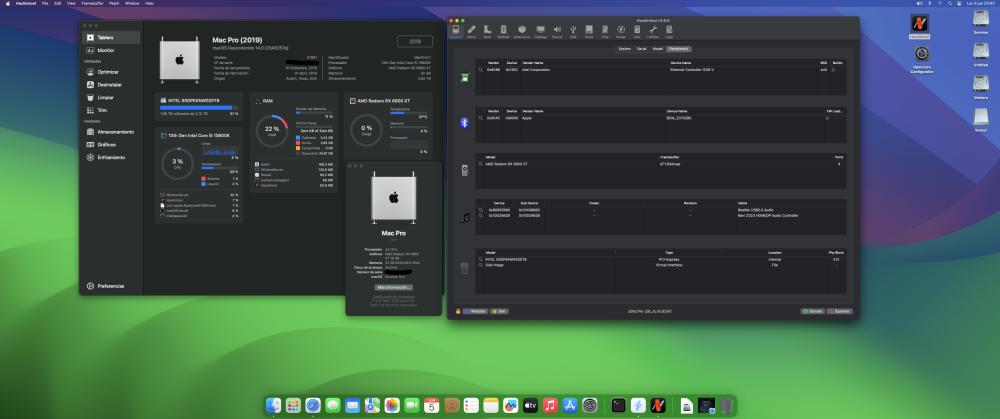Open Extensions in Hackintool toolbar
Viewport: 1000px width, 419px height.
tap(522, 31)
